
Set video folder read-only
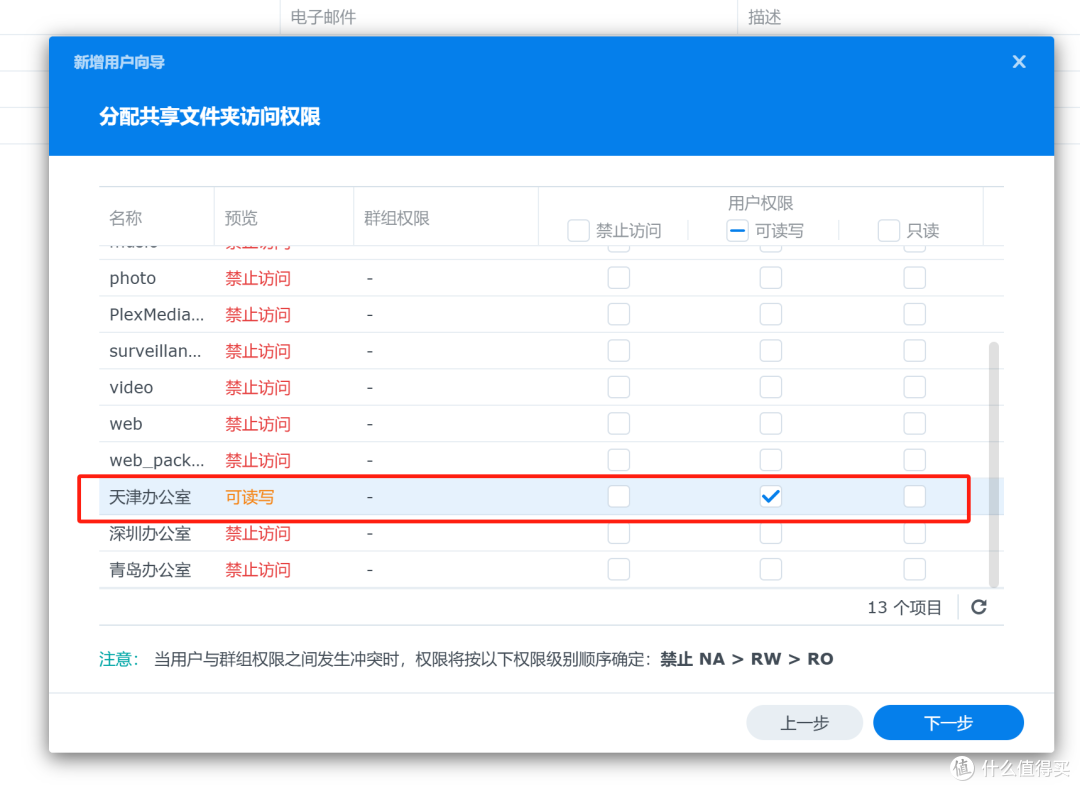915,387
